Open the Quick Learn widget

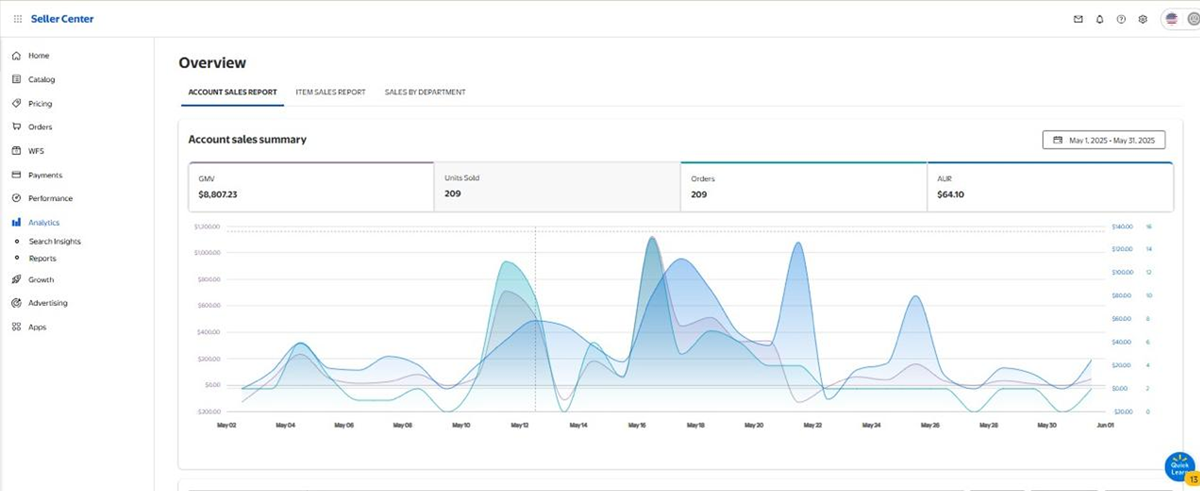click(1180, 467)
